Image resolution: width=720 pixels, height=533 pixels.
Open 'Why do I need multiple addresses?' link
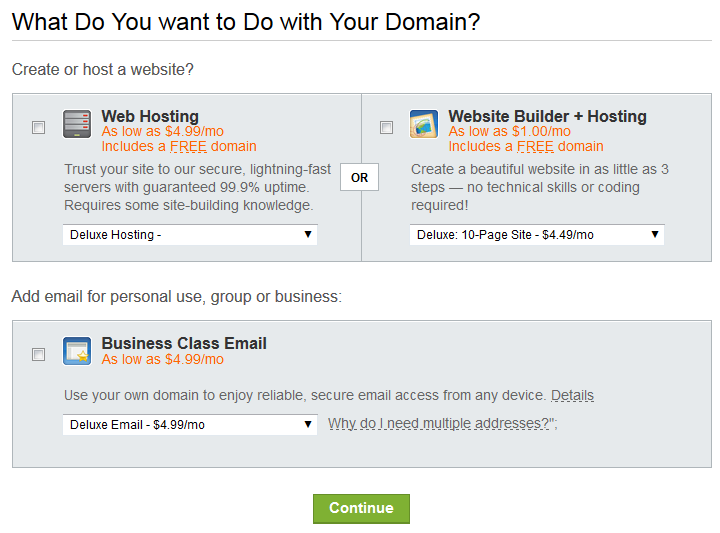439,423
